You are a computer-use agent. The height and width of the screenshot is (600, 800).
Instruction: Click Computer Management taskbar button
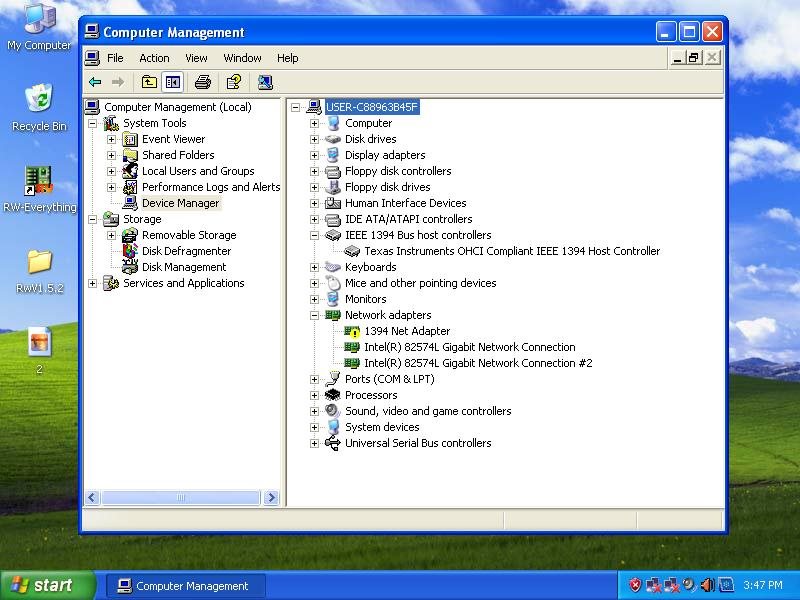tap(186, 586)
